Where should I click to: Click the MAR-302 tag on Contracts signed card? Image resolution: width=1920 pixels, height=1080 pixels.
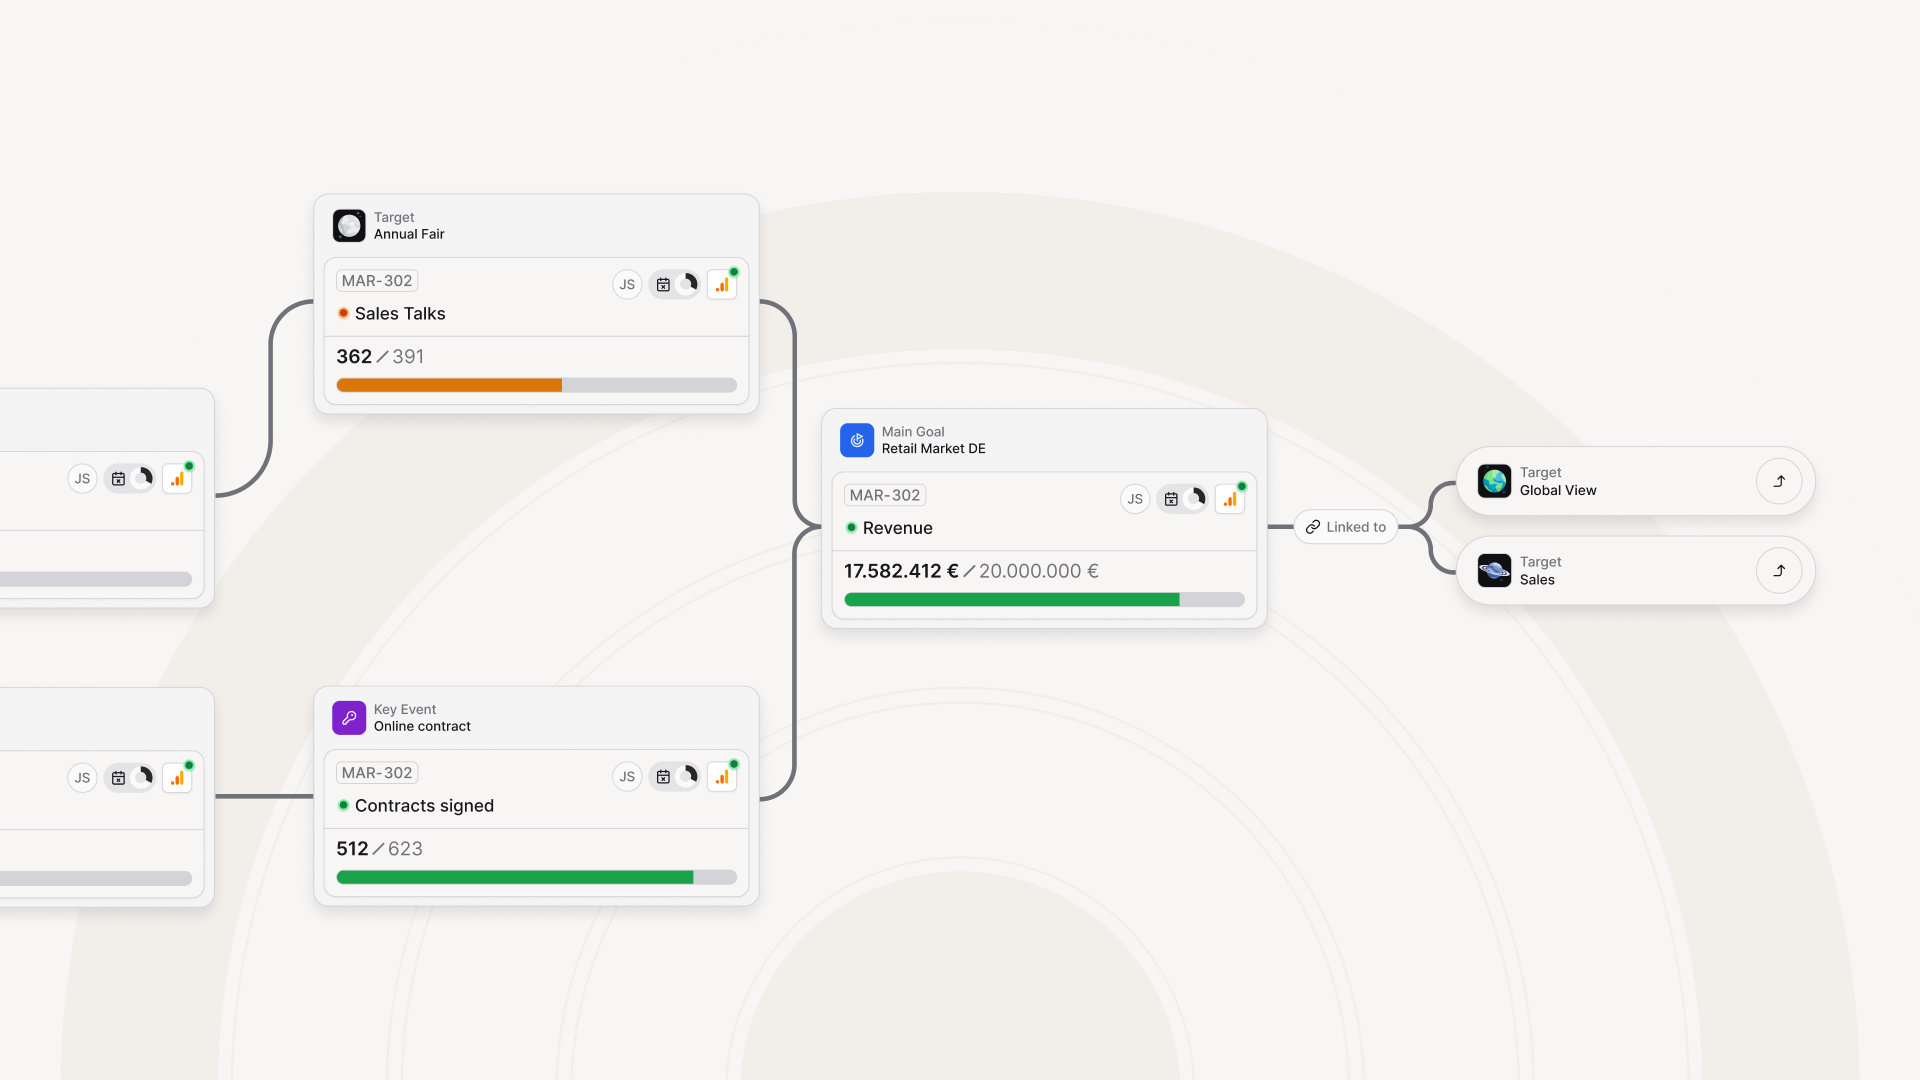[377, 773]
